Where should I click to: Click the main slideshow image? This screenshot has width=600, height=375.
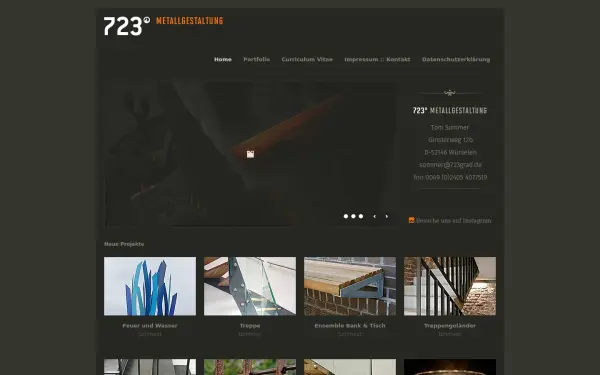[251, 153]
